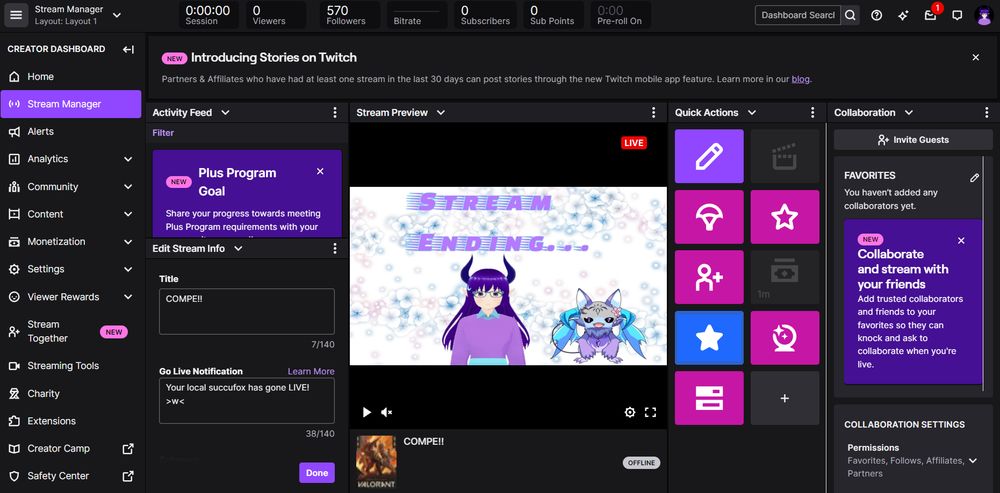Open Creator Camp external link
The image size is (1000, 493).
[x=71, y=448]
